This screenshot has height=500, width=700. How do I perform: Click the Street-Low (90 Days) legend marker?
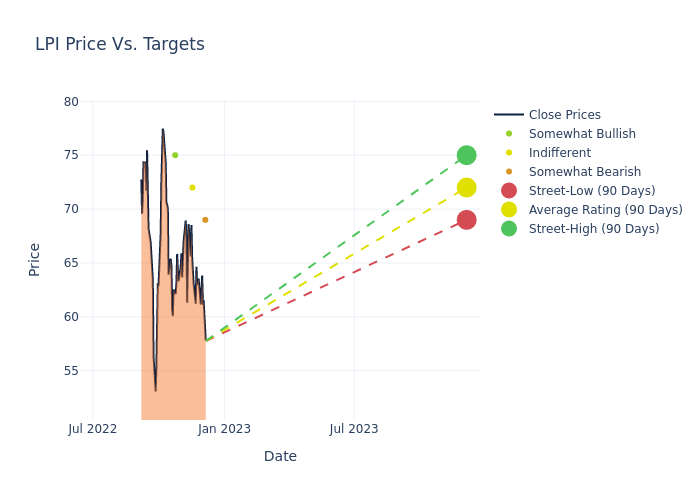pos(509,191)
